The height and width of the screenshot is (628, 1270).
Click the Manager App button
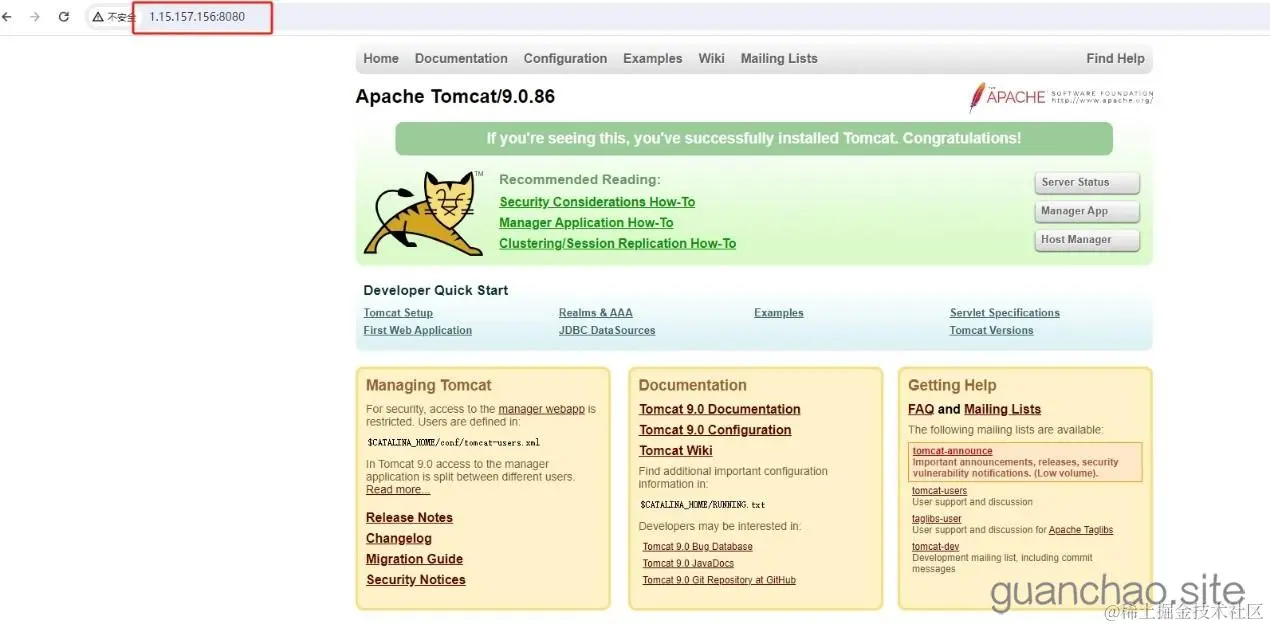tap(1087, 211)
